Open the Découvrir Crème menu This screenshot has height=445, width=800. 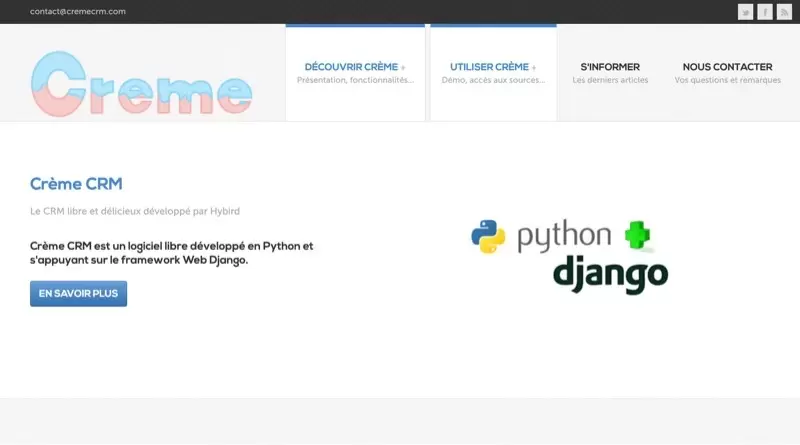pos(355,73)
